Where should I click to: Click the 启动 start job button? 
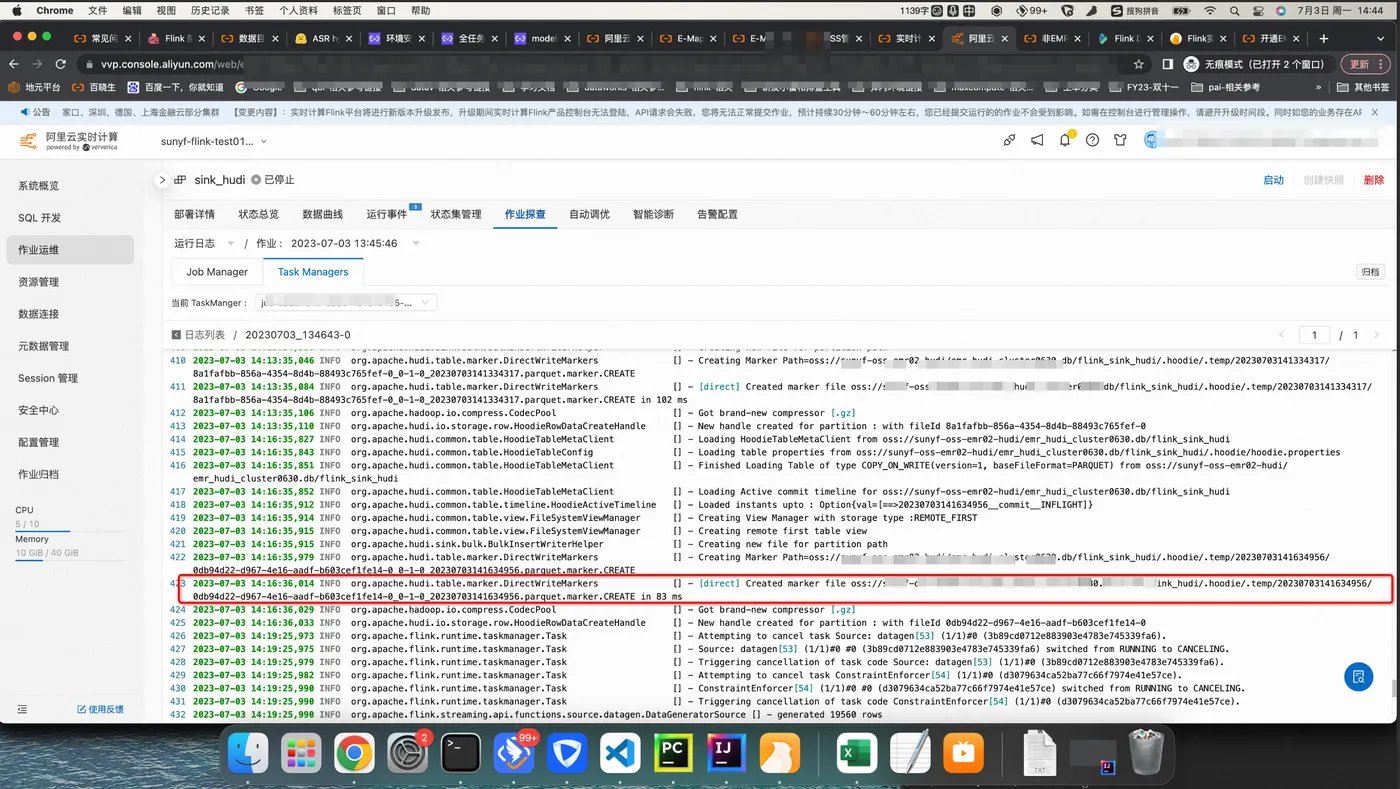pyautogui.click(x=1273, y=180)
